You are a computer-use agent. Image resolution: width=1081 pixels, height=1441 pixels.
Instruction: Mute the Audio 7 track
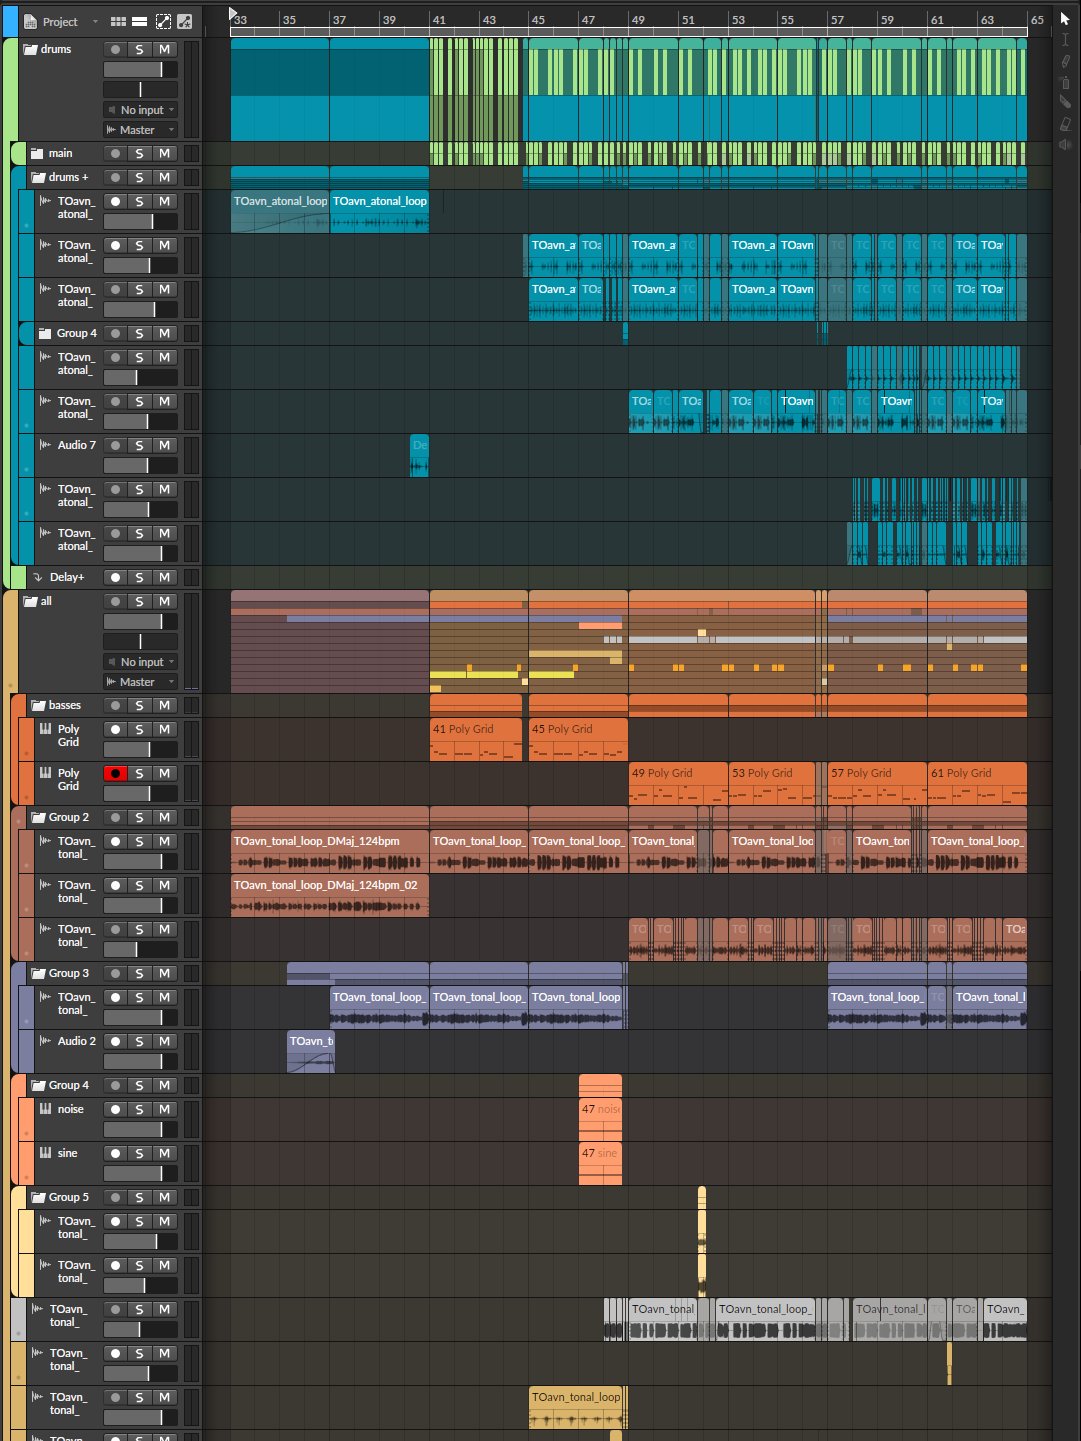tap(164, 445)
